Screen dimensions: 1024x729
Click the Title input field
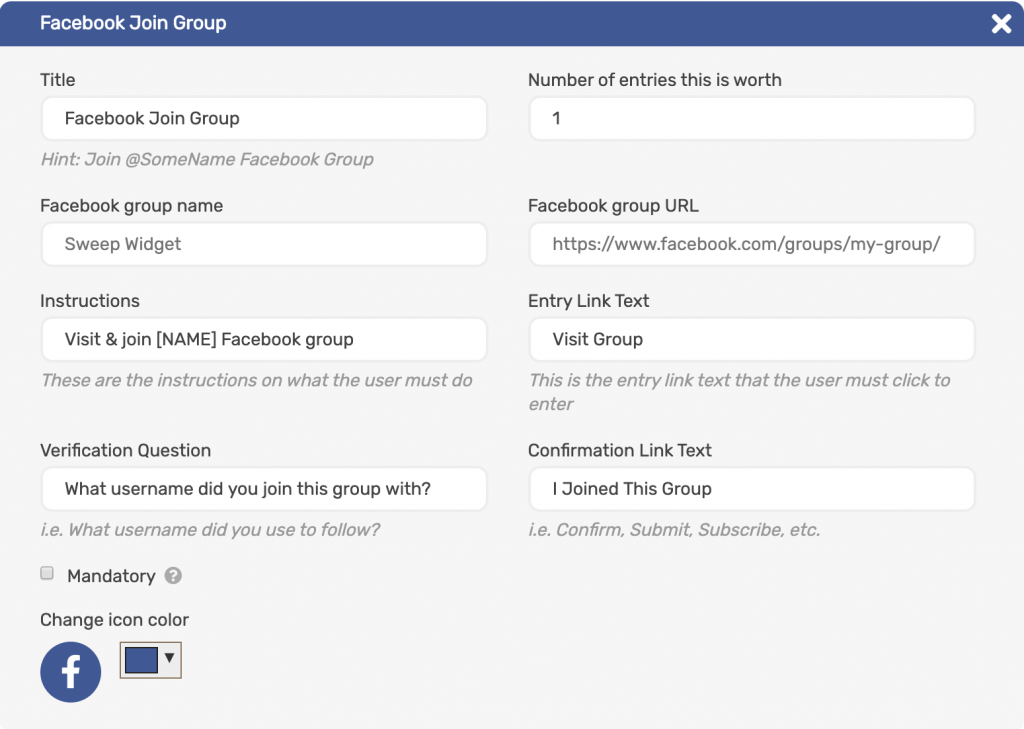pos(264,118)
